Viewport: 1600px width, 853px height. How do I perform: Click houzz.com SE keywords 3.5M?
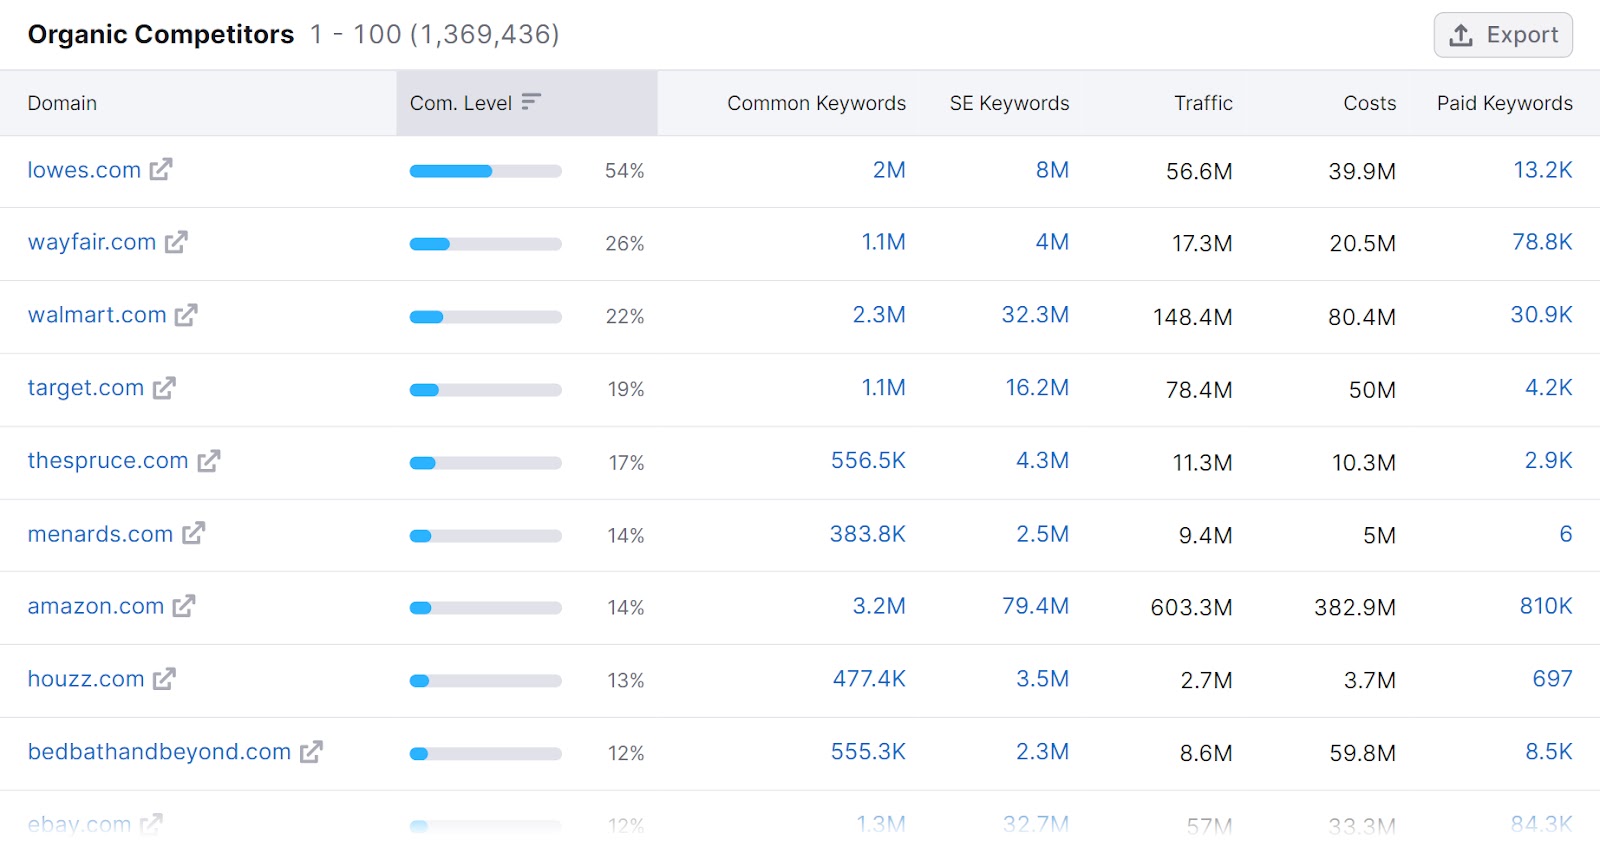click(x=1042, y=679)
